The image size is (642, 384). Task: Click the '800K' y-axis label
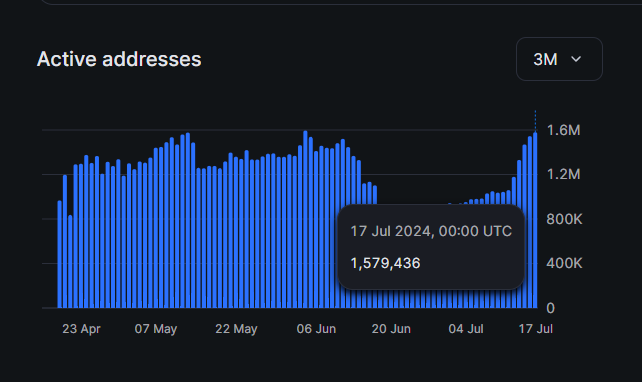click(564, 219)
